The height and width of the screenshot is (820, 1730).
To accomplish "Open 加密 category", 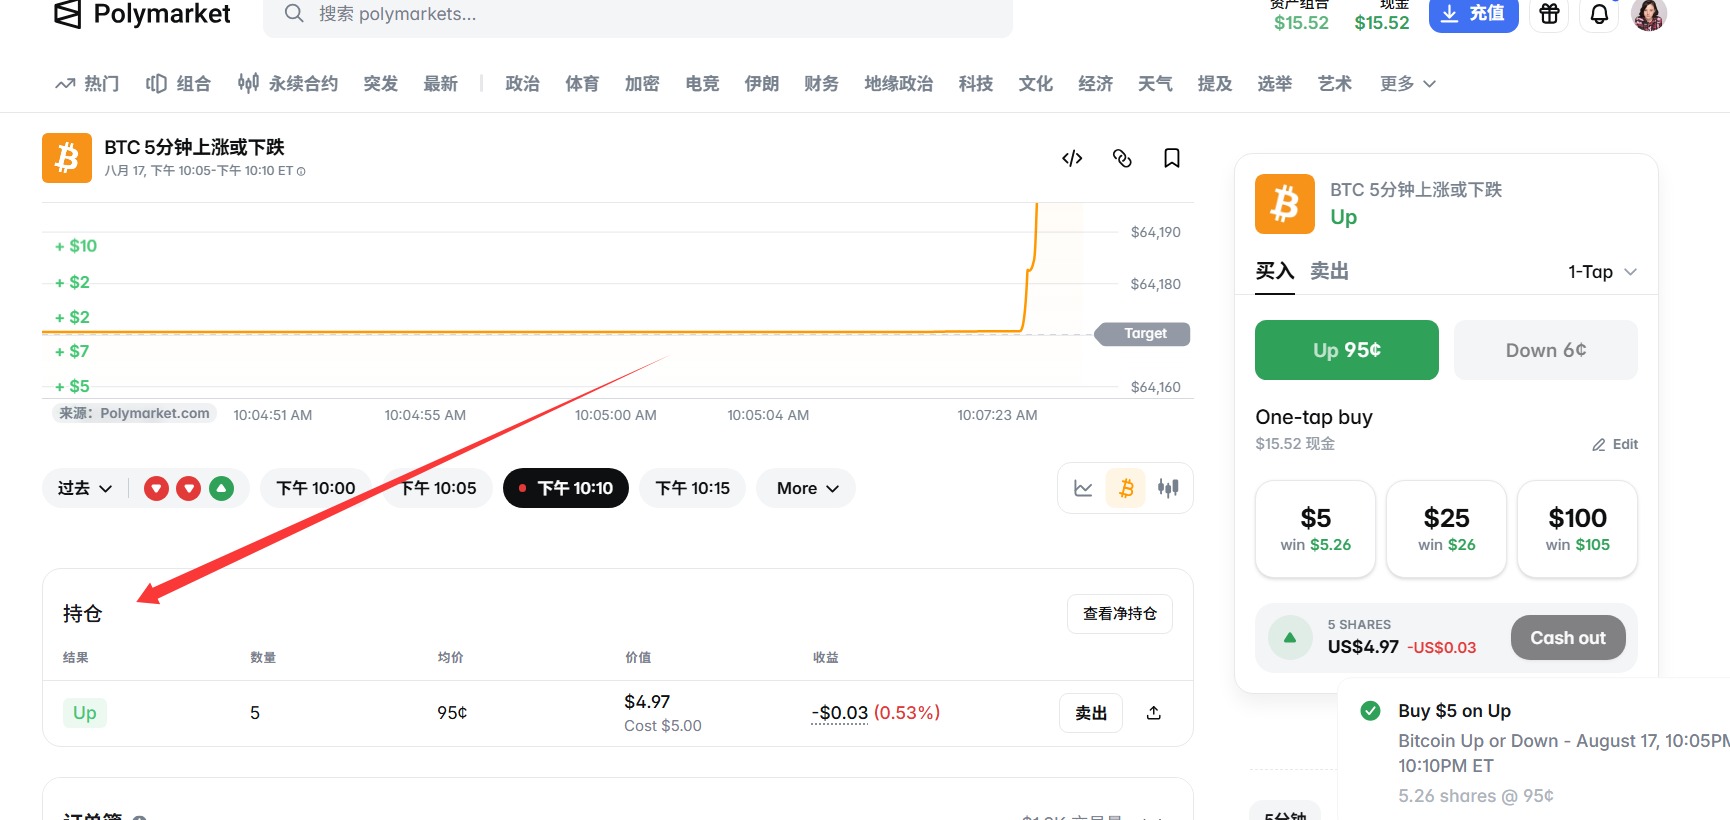I will (x=642, y=84).
